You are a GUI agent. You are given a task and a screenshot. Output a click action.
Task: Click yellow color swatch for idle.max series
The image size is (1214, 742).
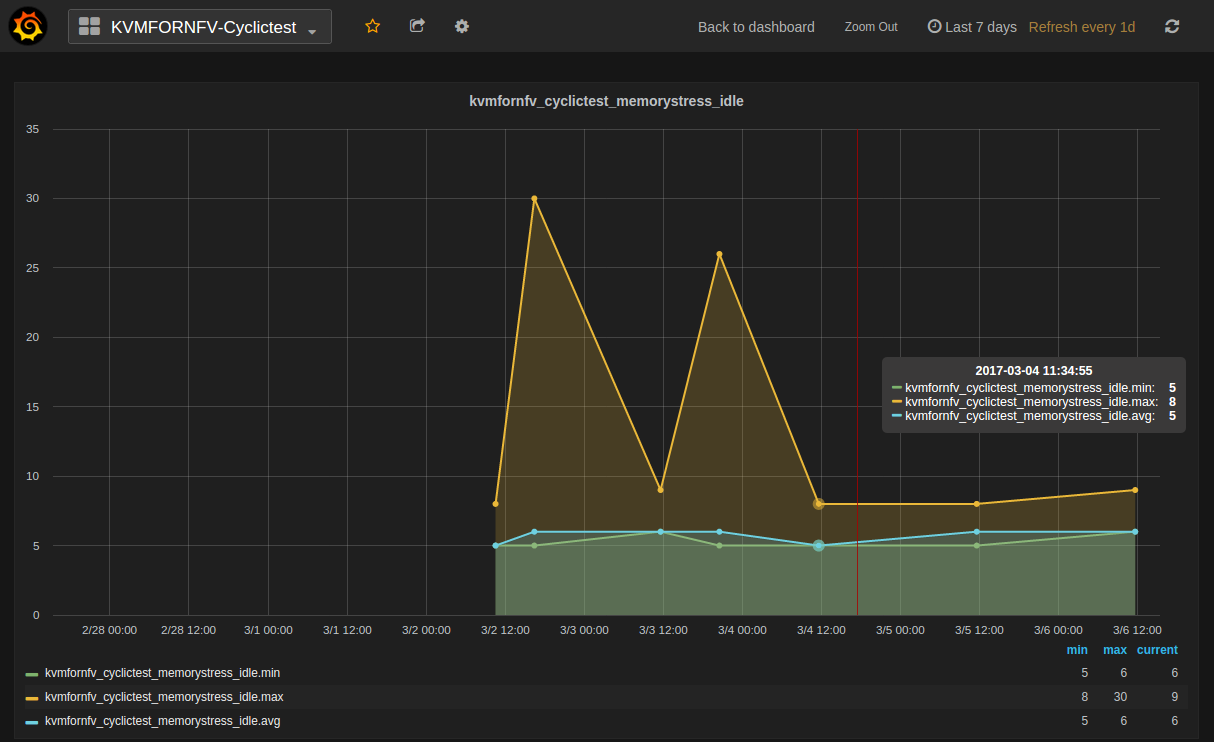pos(32,698)
